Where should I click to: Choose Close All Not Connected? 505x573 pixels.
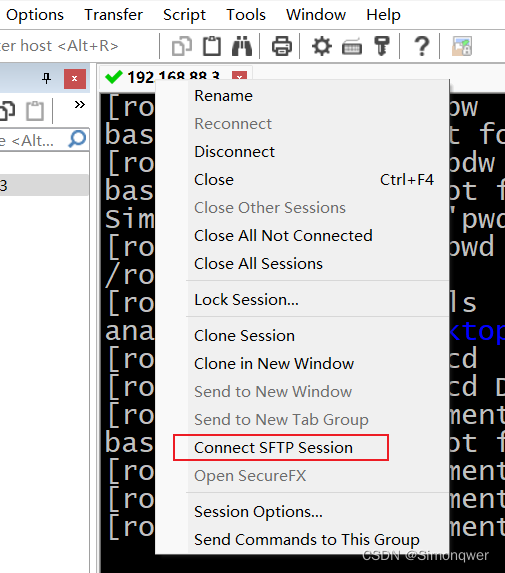(303, 236)
